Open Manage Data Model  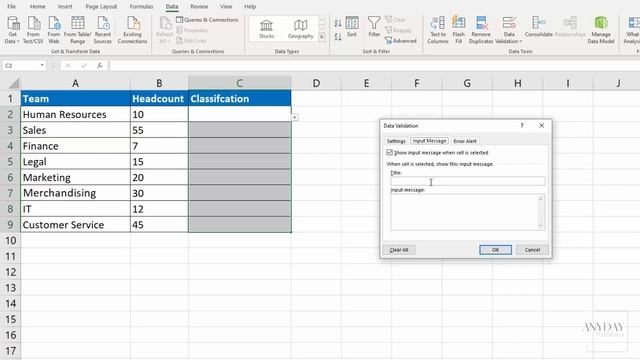point(601,30)
